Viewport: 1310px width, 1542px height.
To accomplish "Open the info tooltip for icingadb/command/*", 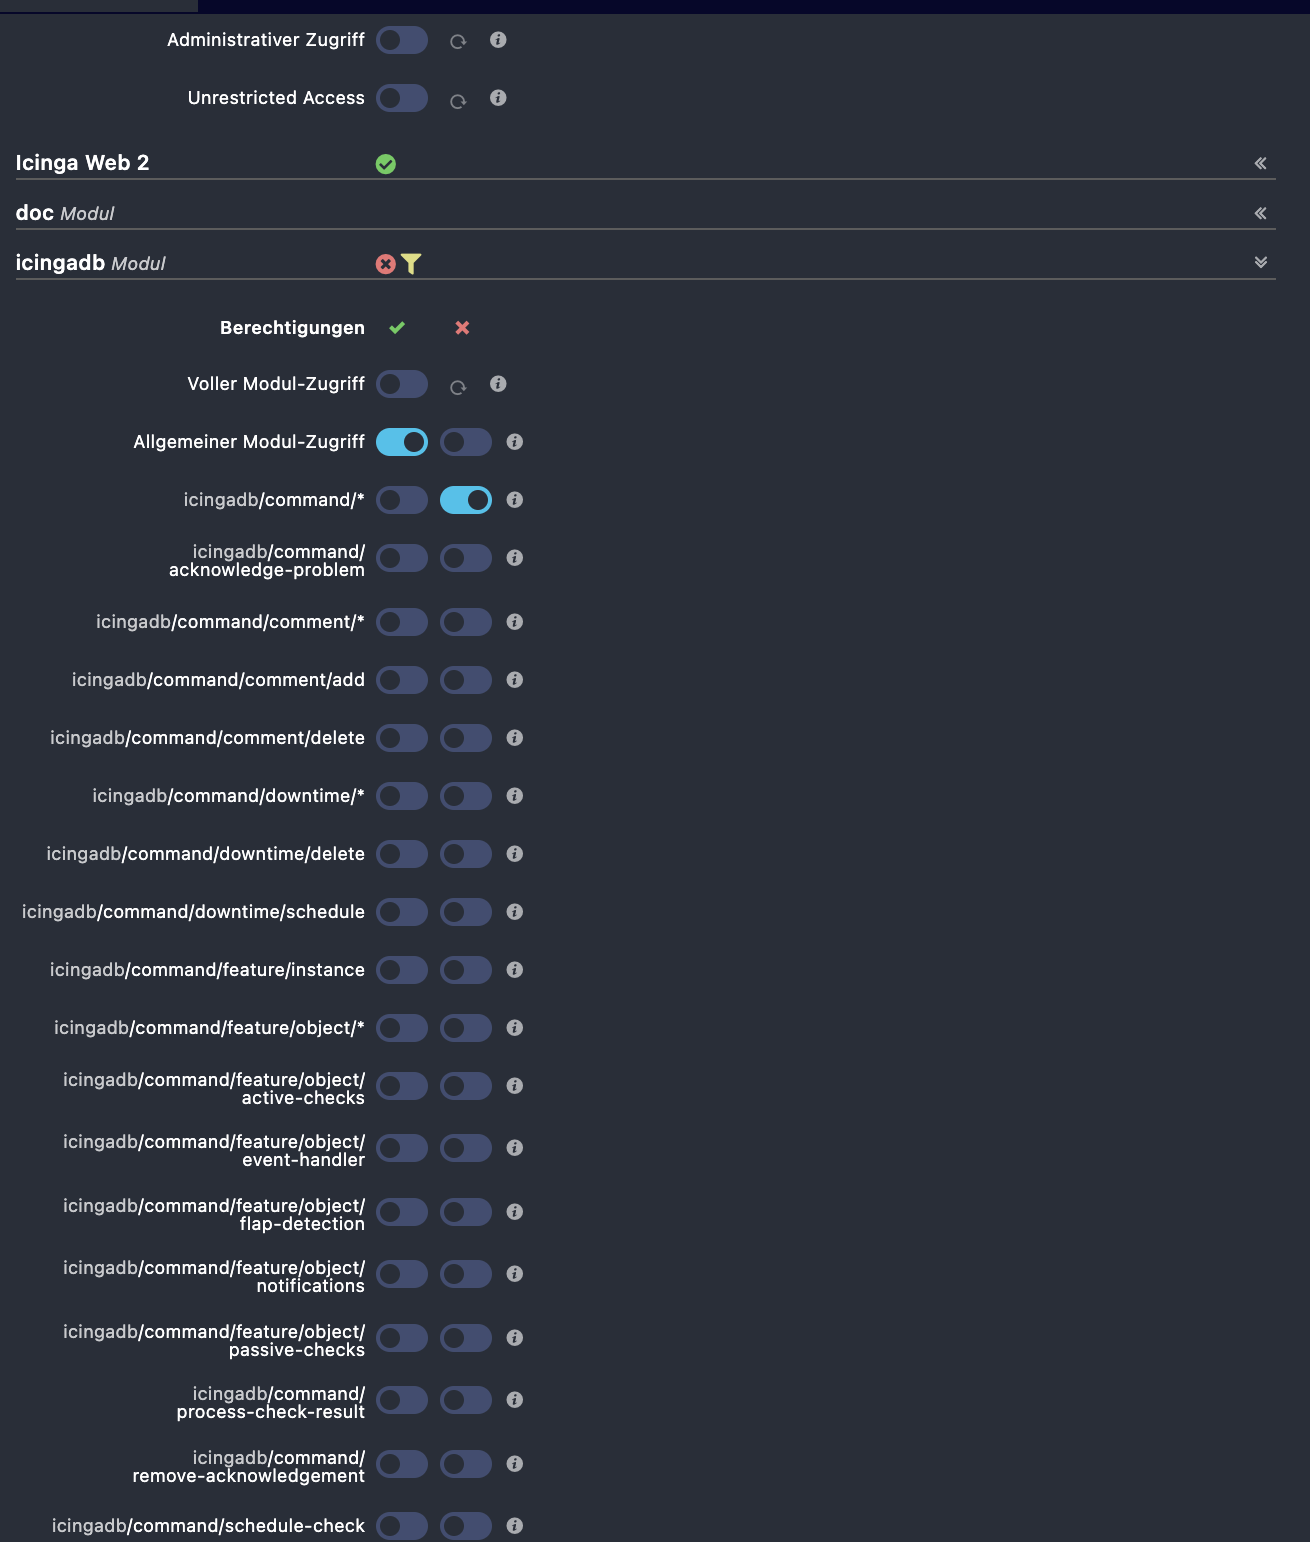I will 515,500.
